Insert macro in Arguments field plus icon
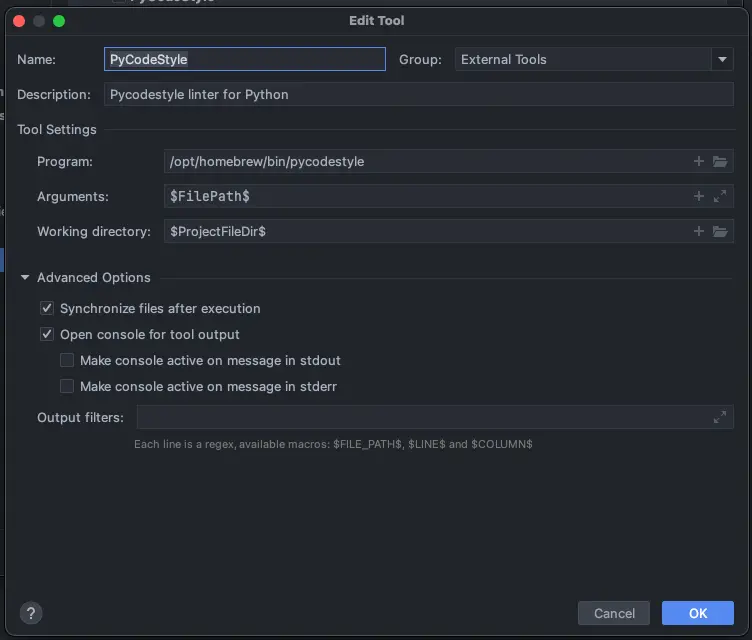This screenshot has width=752, height=640. pos(698,196)
